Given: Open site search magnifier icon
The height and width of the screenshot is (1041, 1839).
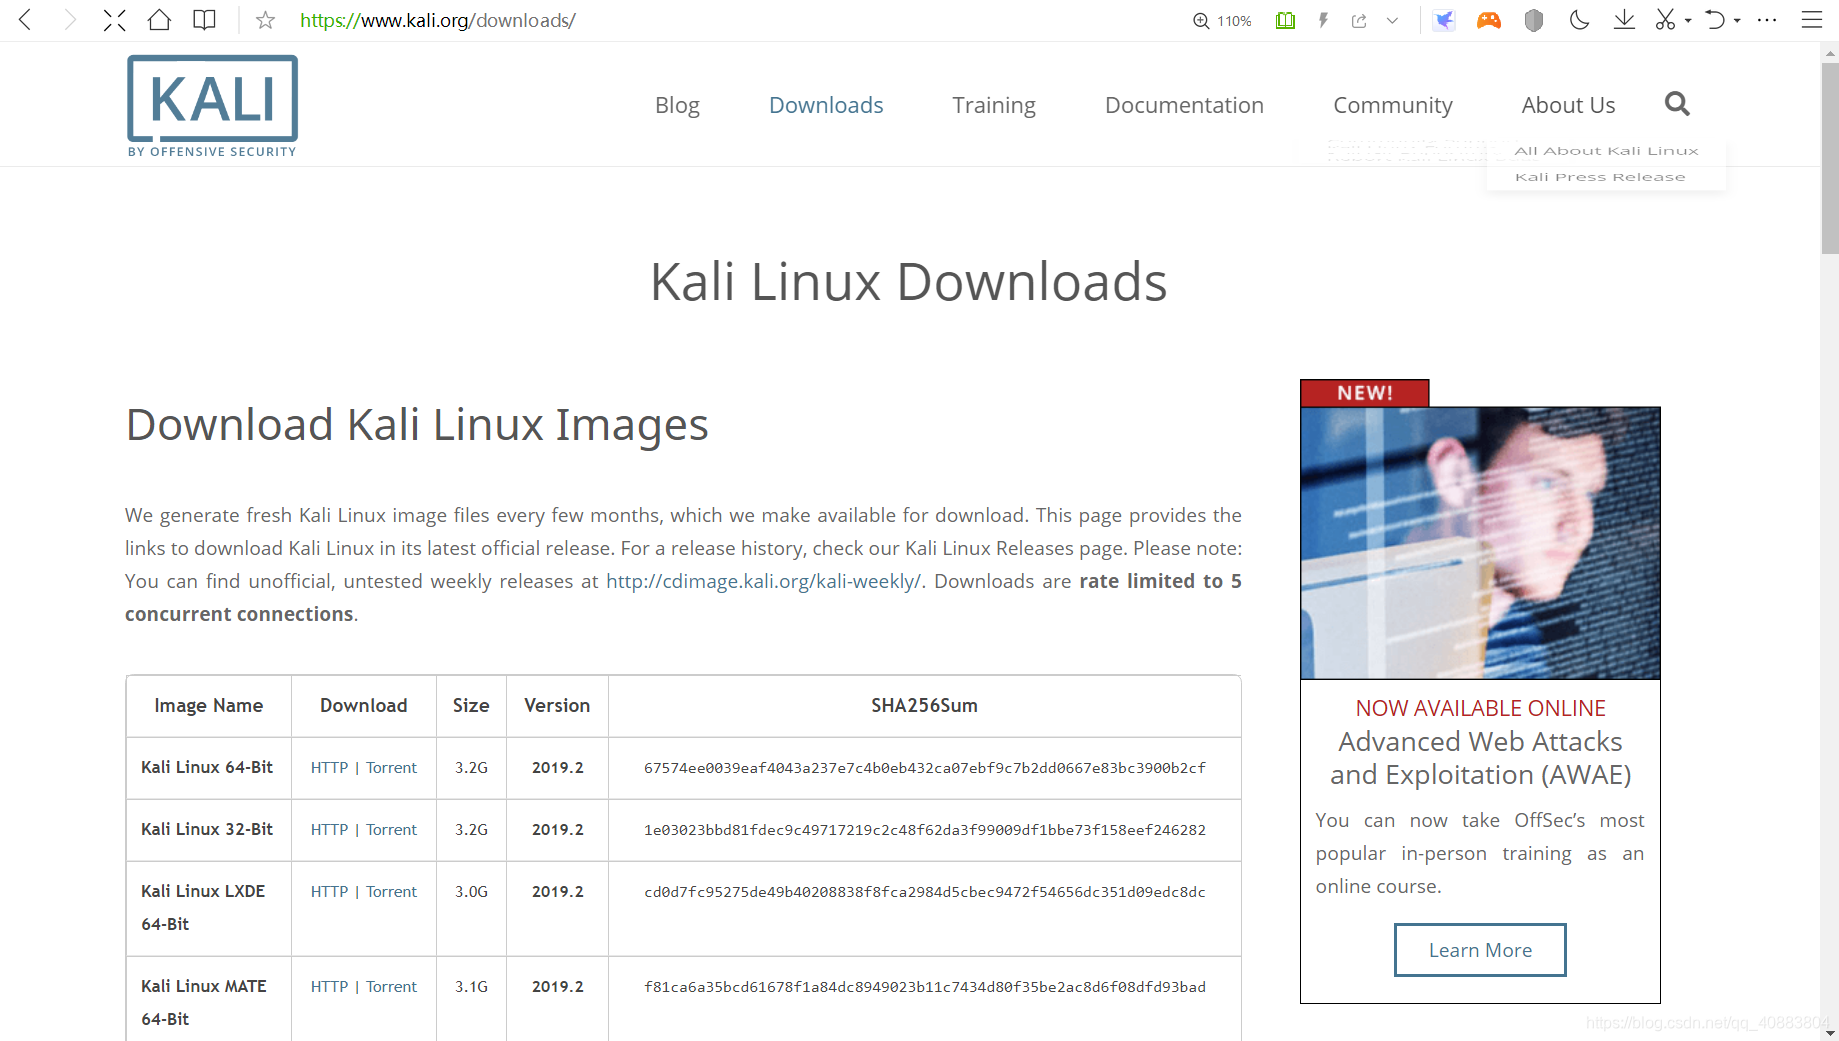Looking at the screenshot, I should 1677,104.
